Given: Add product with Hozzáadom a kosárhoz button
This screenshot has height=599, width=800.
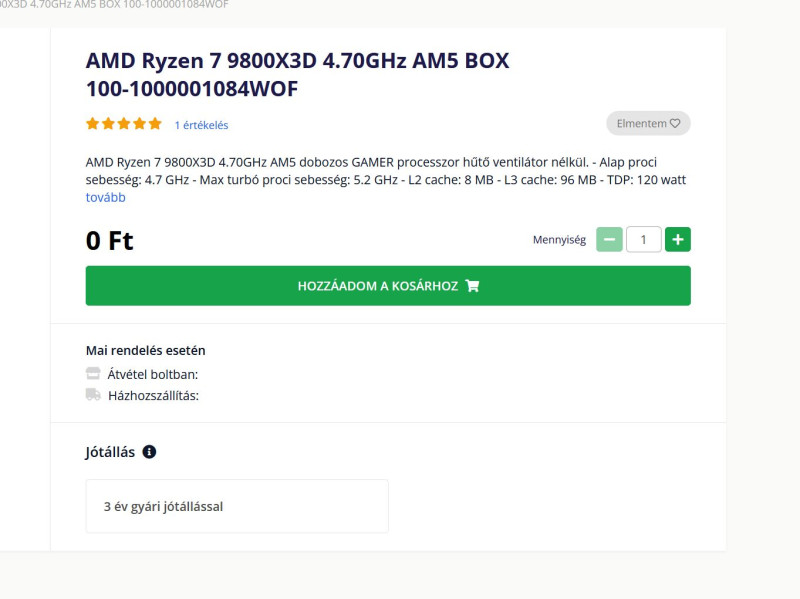Looking at the screenshot, I should (388, 286).
